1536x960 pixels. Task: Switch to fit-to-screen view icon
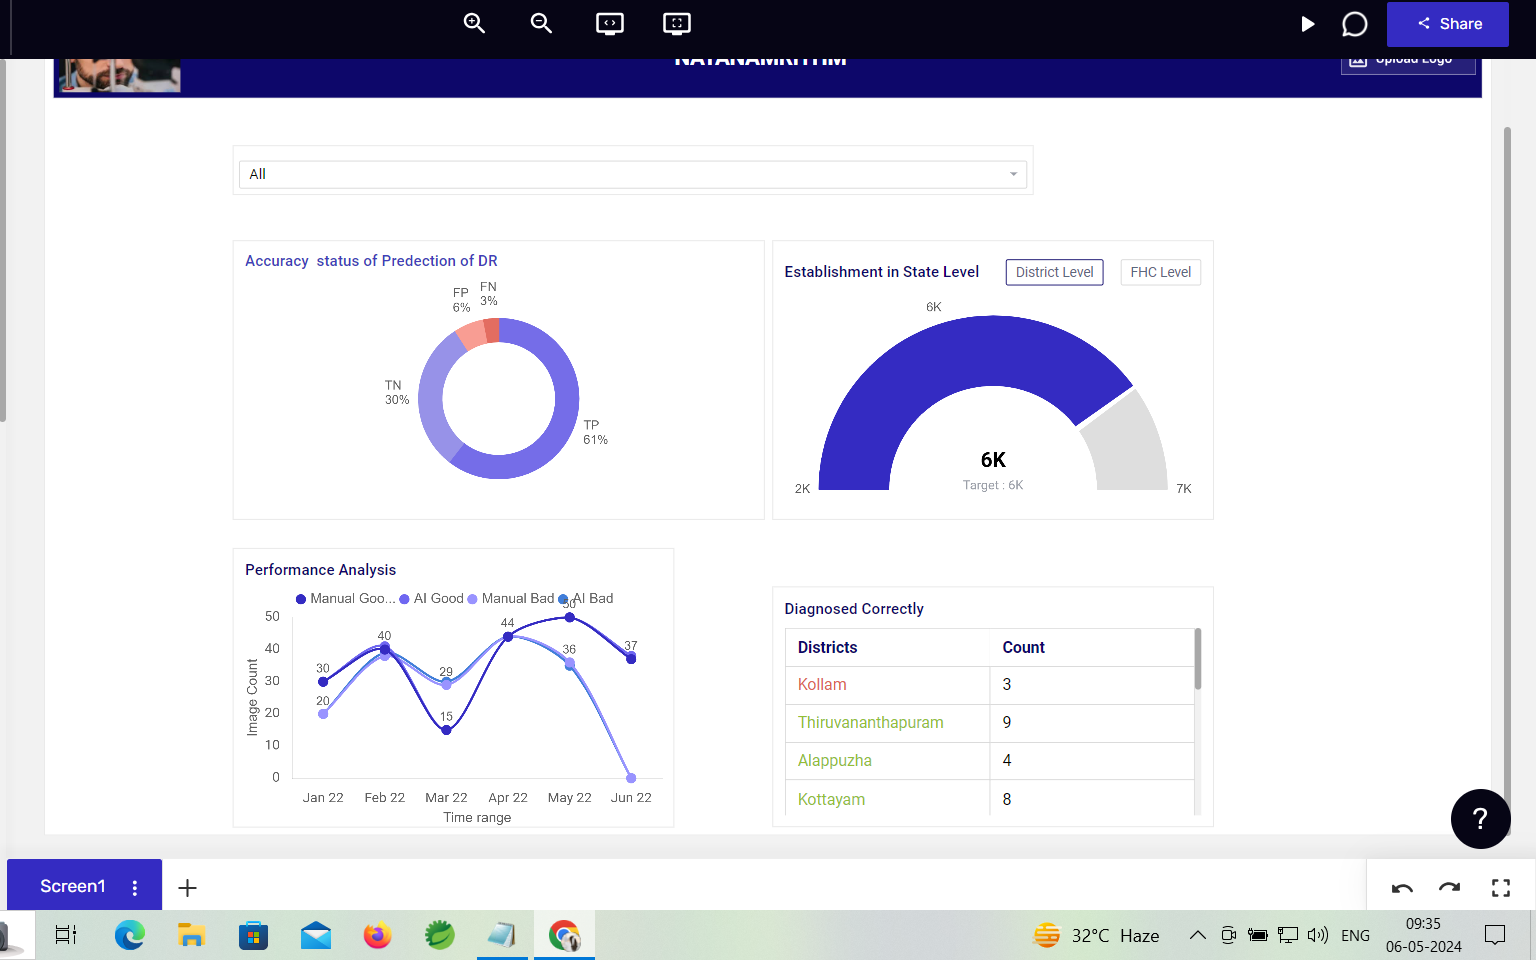(x=677, y=23)
